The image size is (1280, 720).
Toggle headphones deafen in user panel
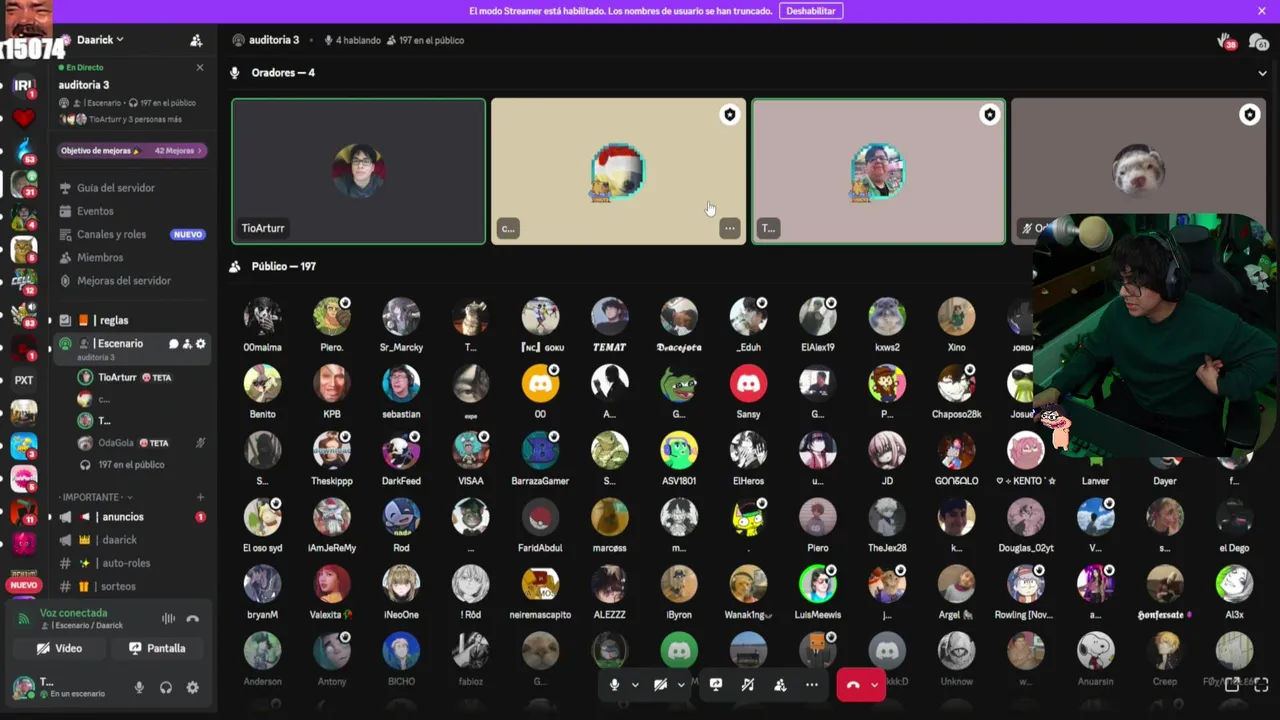(166, 688)
